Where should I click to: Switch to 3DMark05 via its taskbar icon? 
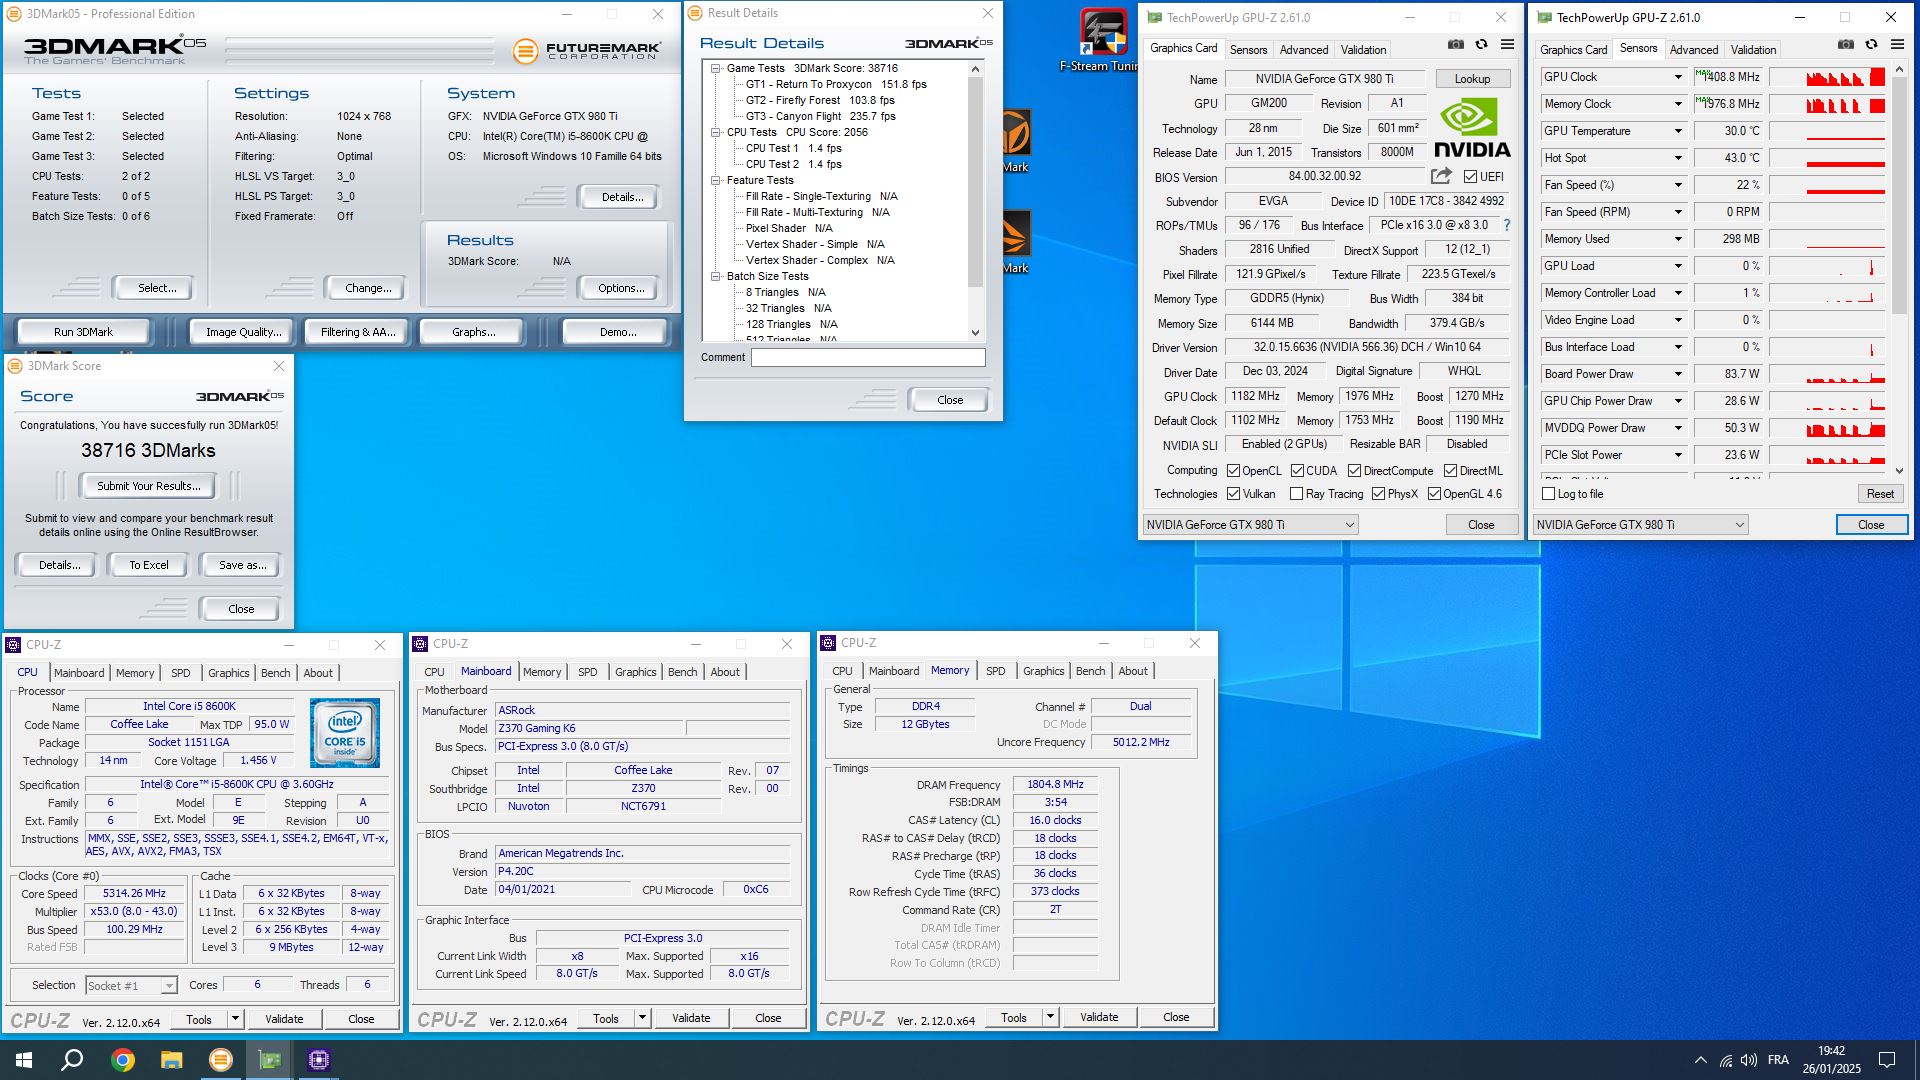click(220, 1060)
